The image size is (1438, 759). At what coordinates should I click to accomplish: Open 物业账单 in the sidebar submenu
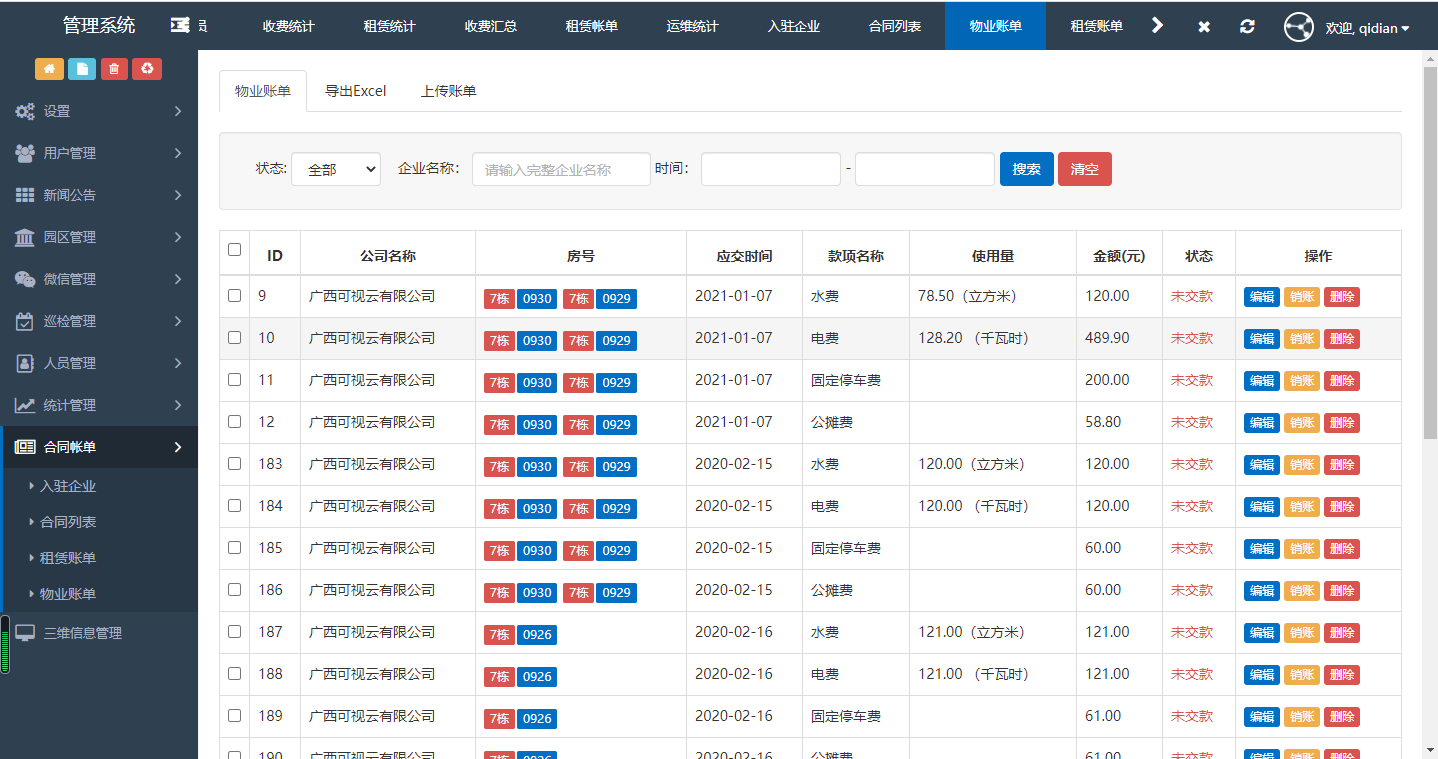click(68, 594)
